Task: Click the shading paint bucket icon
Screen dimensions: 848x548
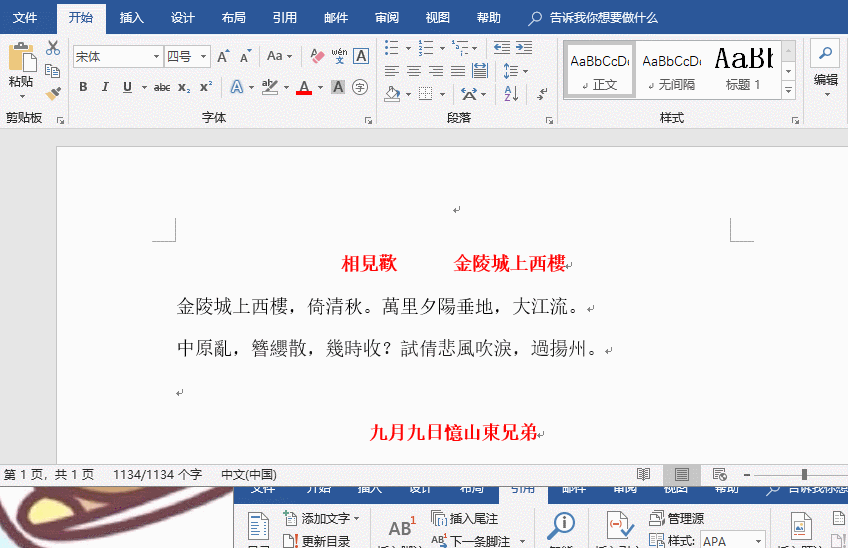Action: [393, 94]
